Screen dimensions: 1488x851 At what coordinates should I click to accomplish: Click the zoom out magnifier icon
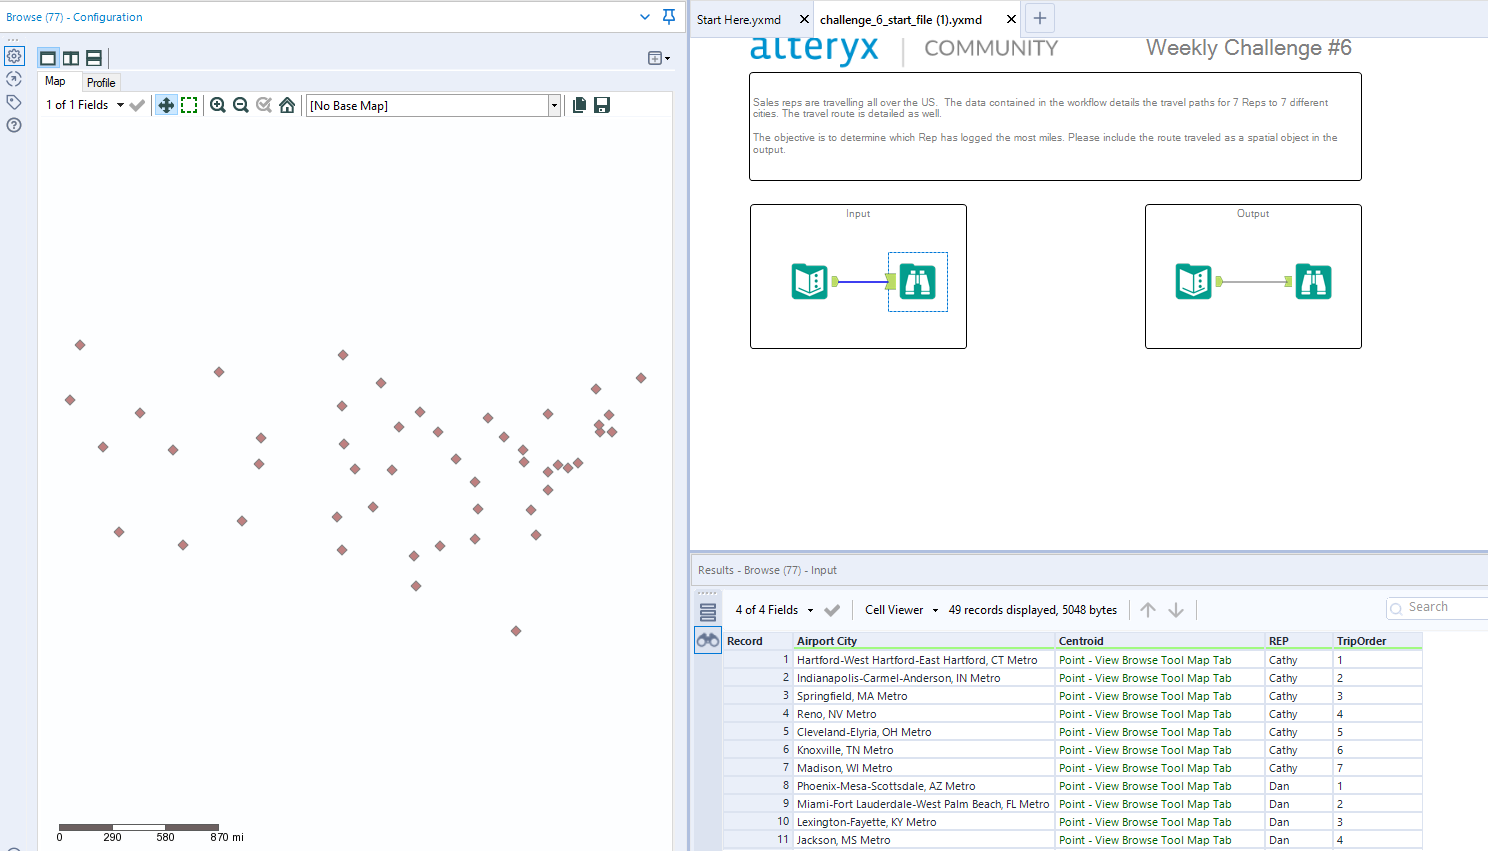click(241, 105)
